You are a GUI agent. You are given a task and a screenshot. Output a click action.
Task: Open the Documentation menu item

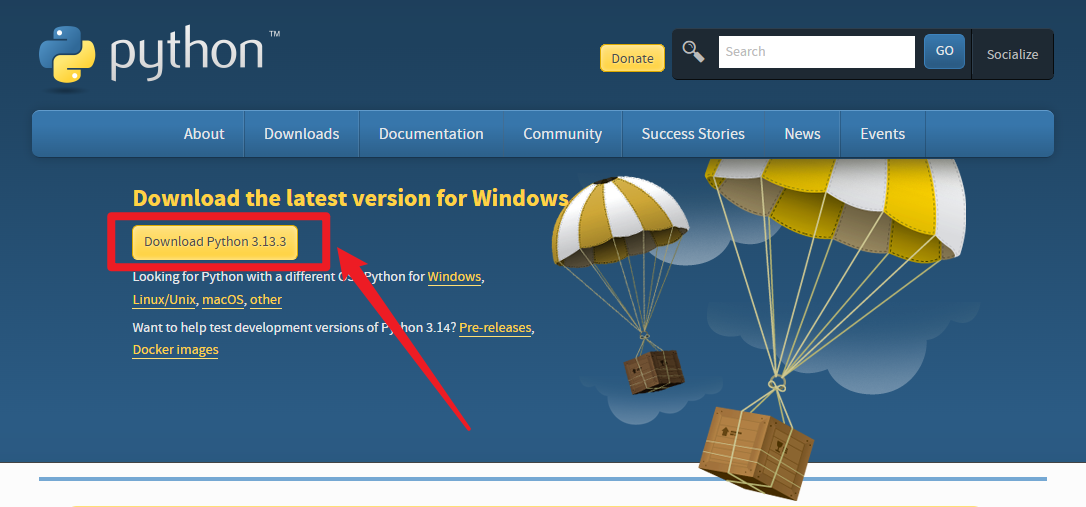pyautogui.click(x=431, y=134)
